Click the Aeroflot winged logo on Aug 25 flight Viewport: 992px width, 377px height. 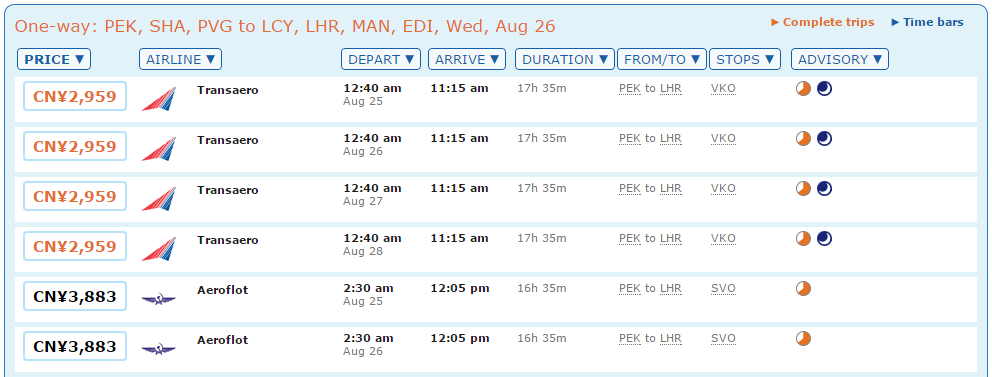(x=158, y=299)
